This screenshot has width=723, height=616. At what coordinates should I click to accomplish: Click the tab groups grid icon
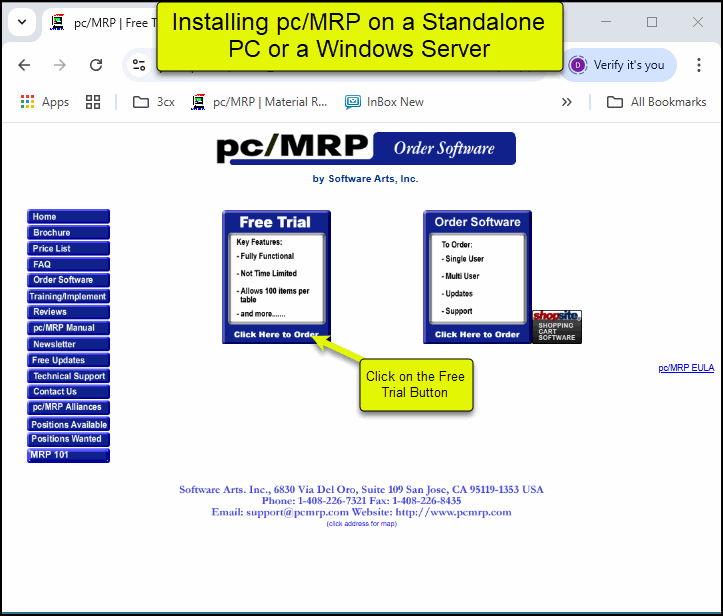[x=93, y=102]
